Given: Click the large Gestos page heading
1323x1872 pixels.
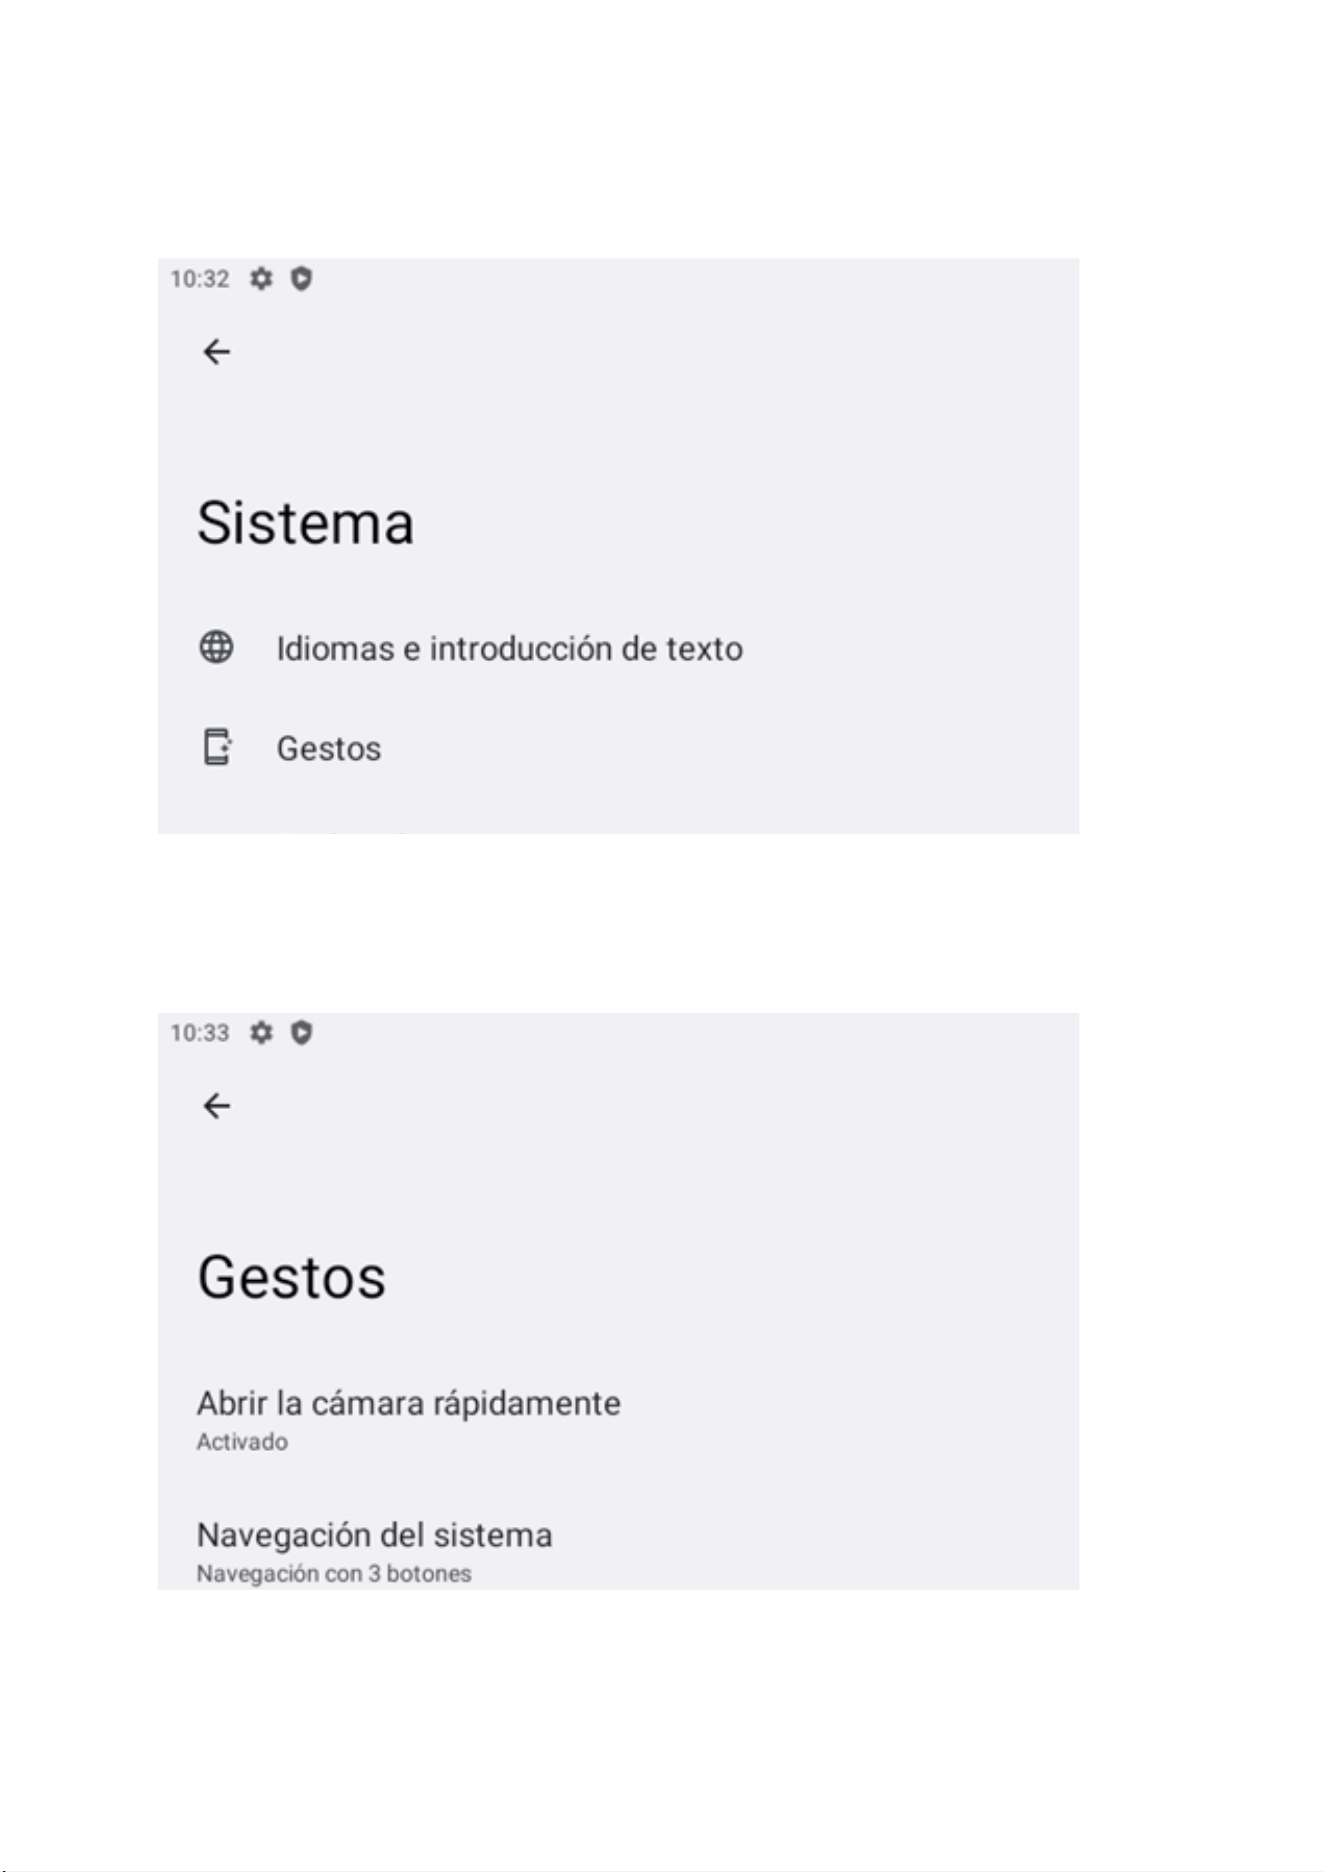Looking at the screenshot, I should click(x=291, y=1277).
